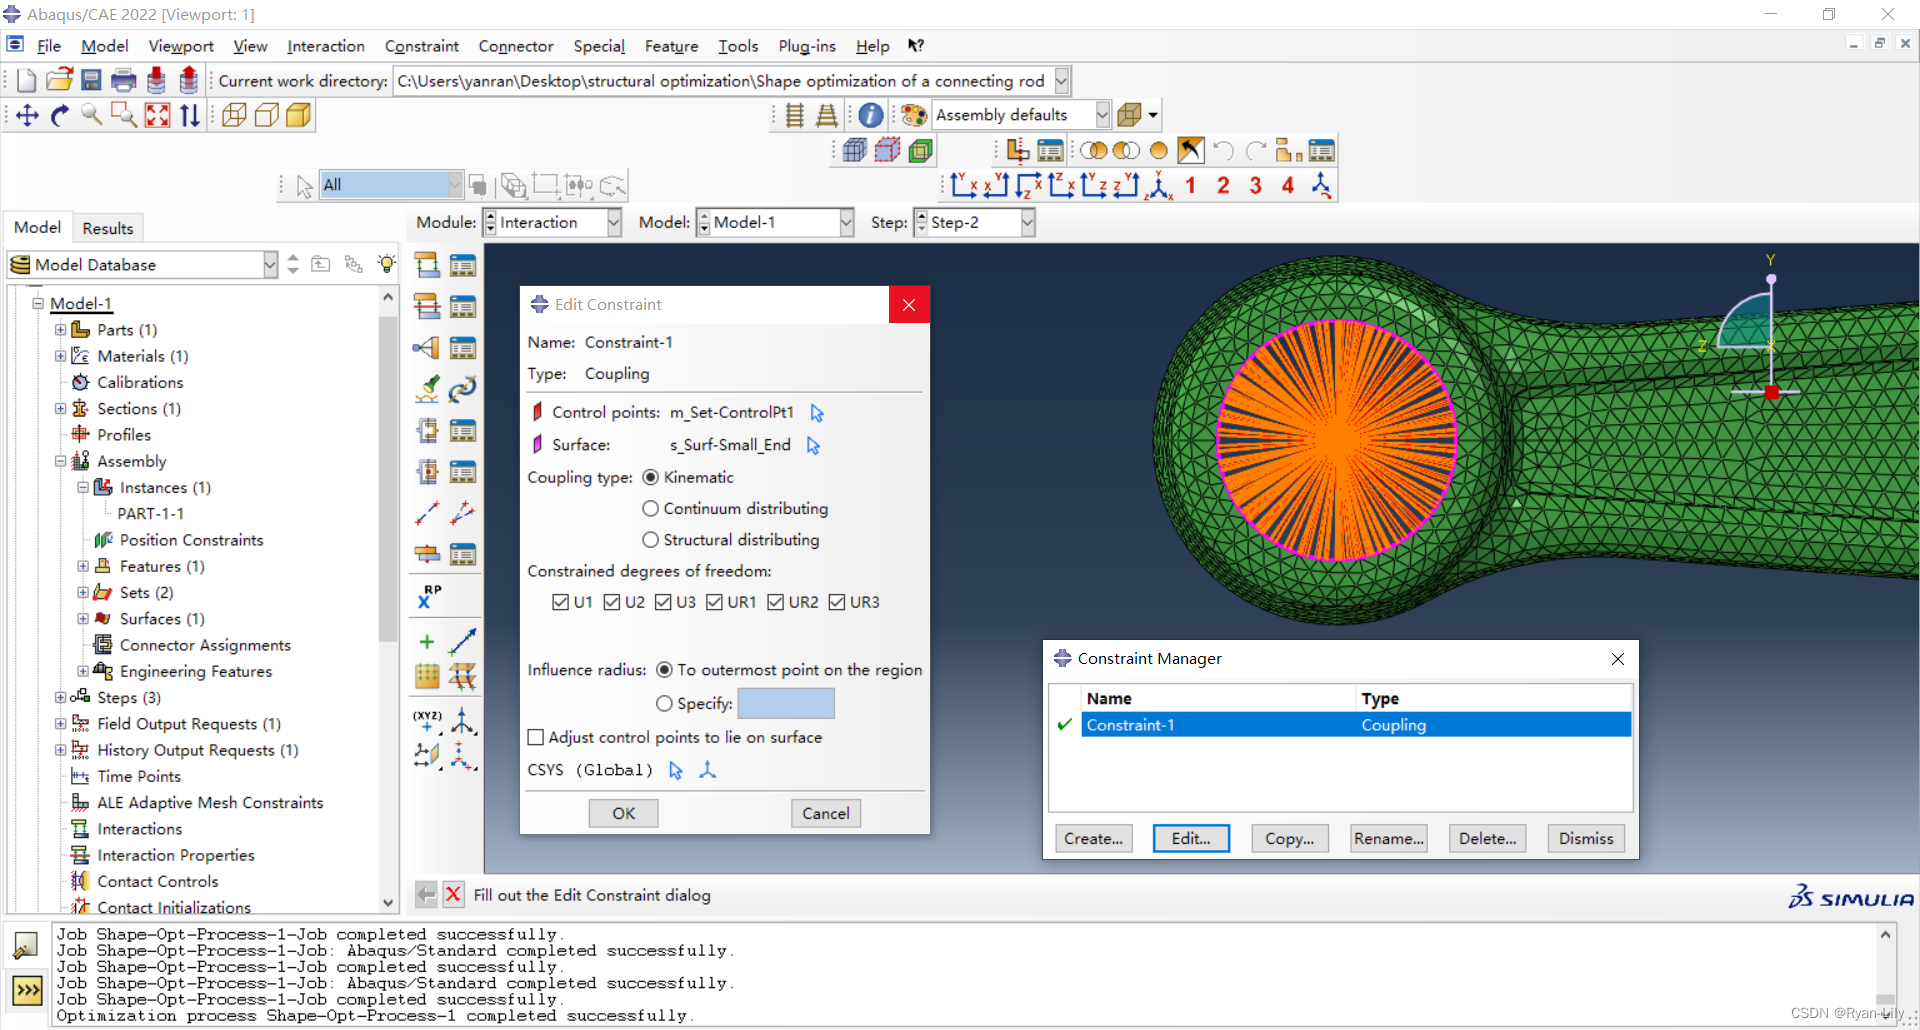Select the Pan View tool

click(x=28, y=116)
